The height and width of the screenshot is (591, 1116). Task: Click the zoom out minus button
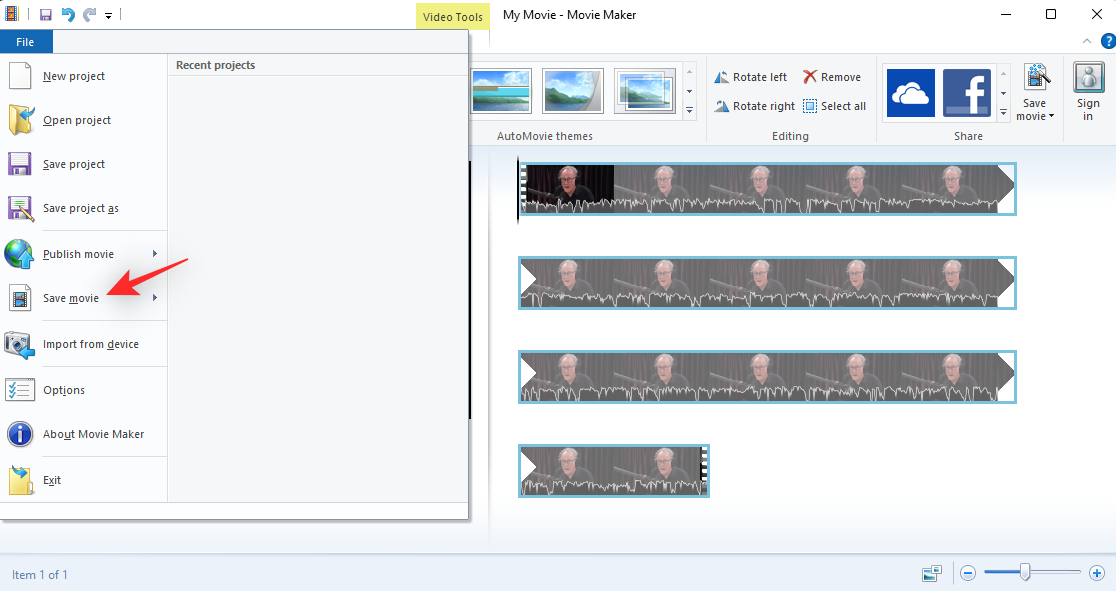[967, 572]
